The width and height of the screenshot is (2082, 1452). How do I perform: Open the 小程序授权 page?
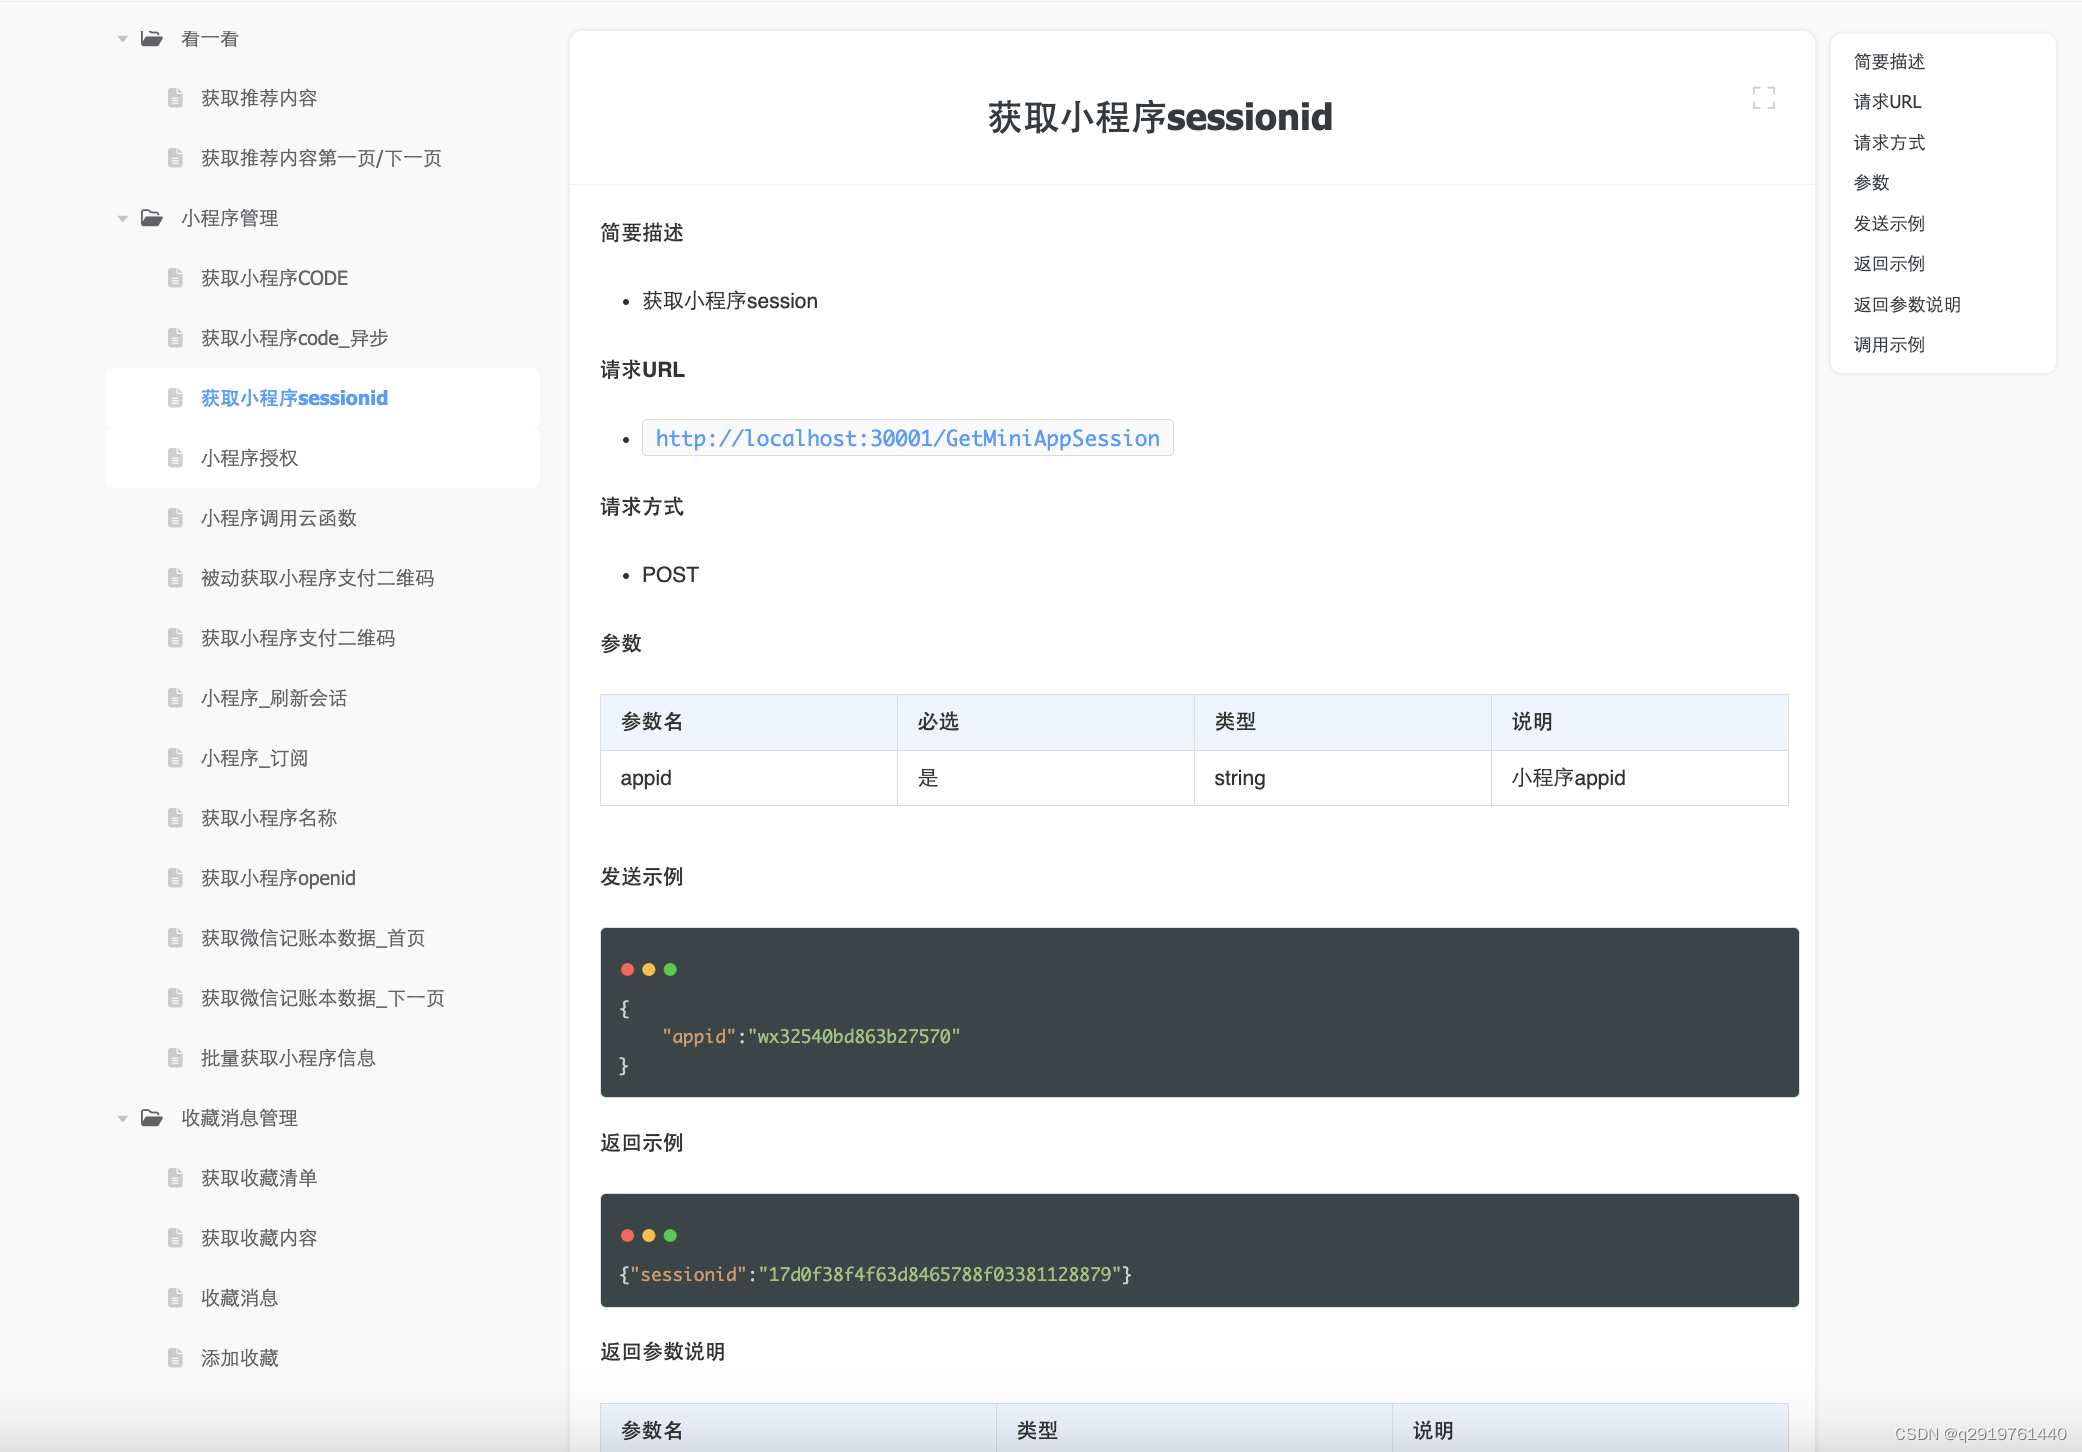249,458
